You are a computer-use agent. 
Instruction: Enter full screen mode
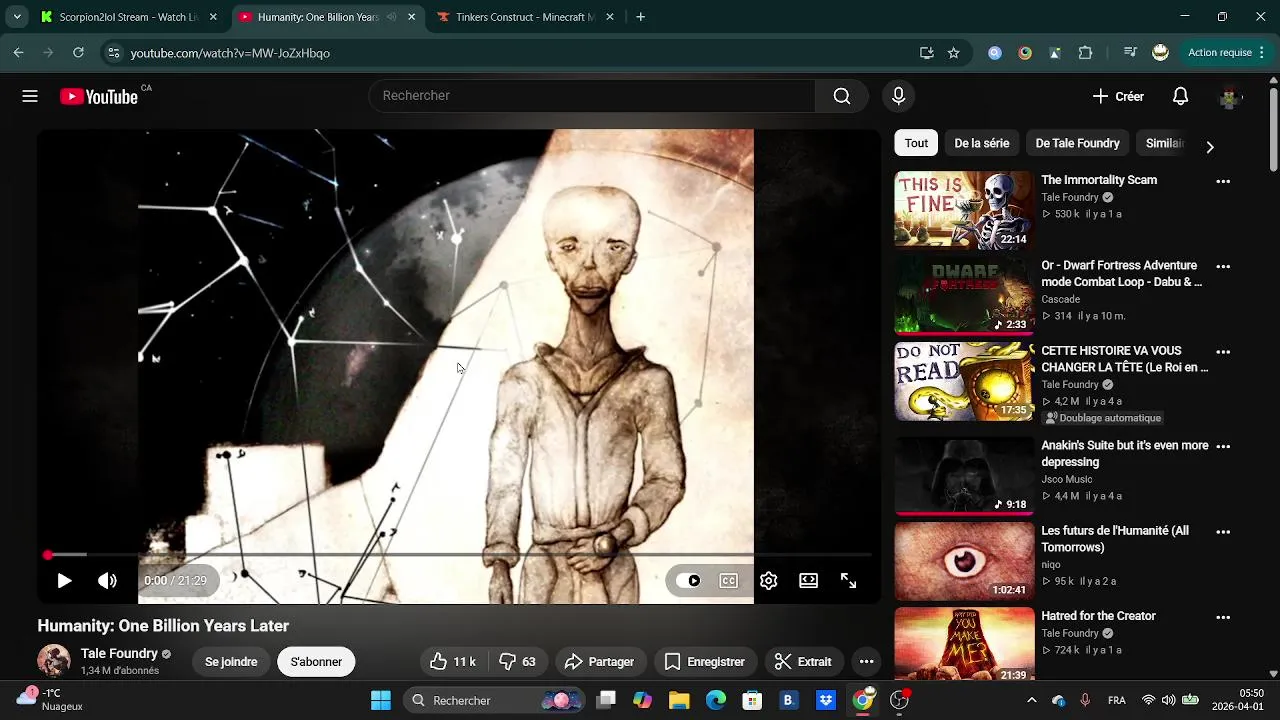click(x=848, y=580)
